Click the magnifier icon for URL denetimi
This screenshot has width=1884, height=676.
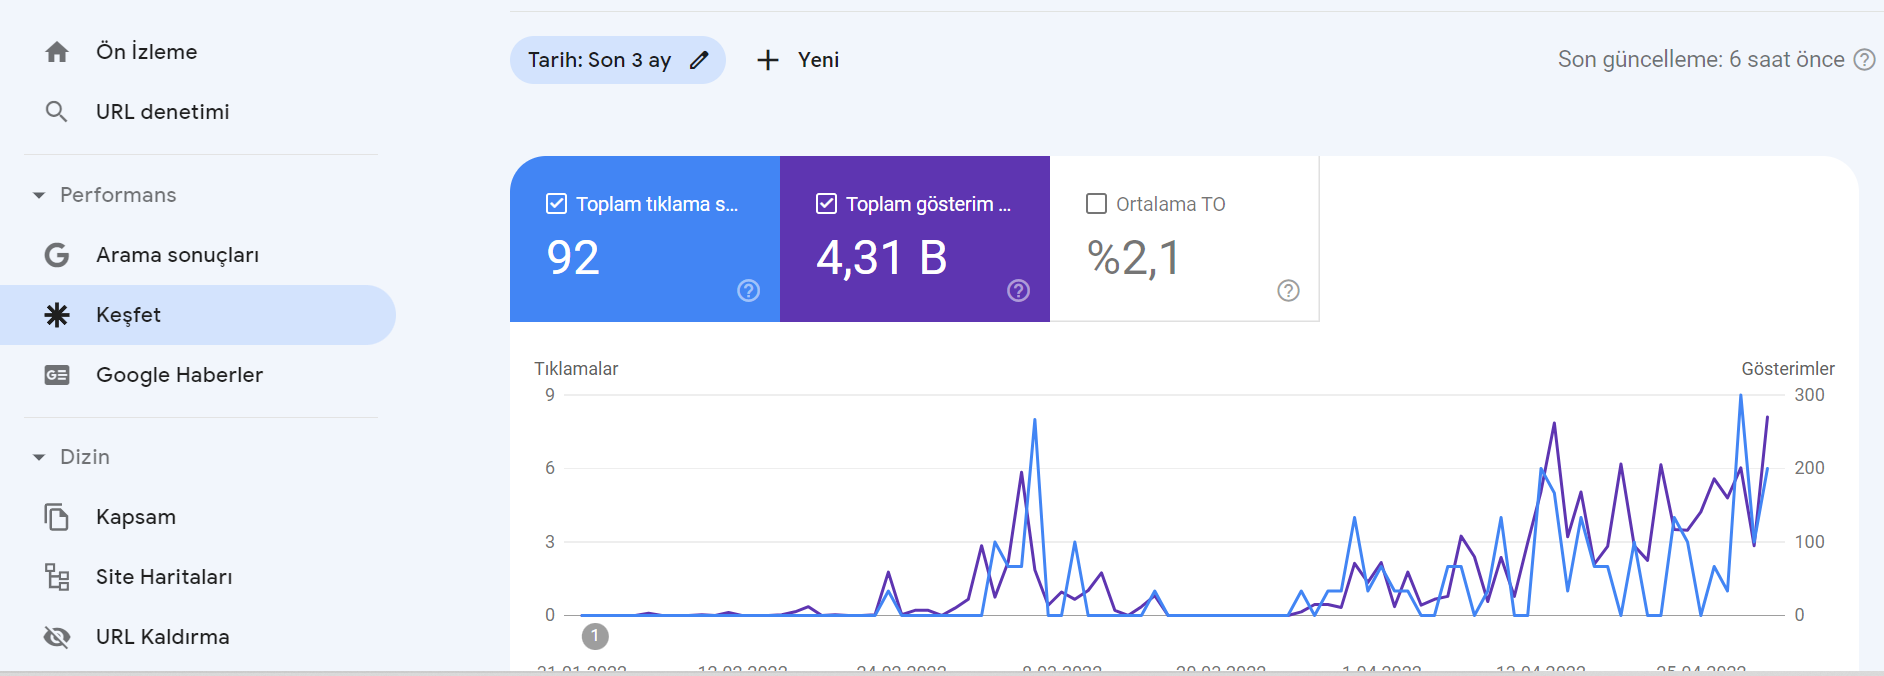[x=57, y=112]
